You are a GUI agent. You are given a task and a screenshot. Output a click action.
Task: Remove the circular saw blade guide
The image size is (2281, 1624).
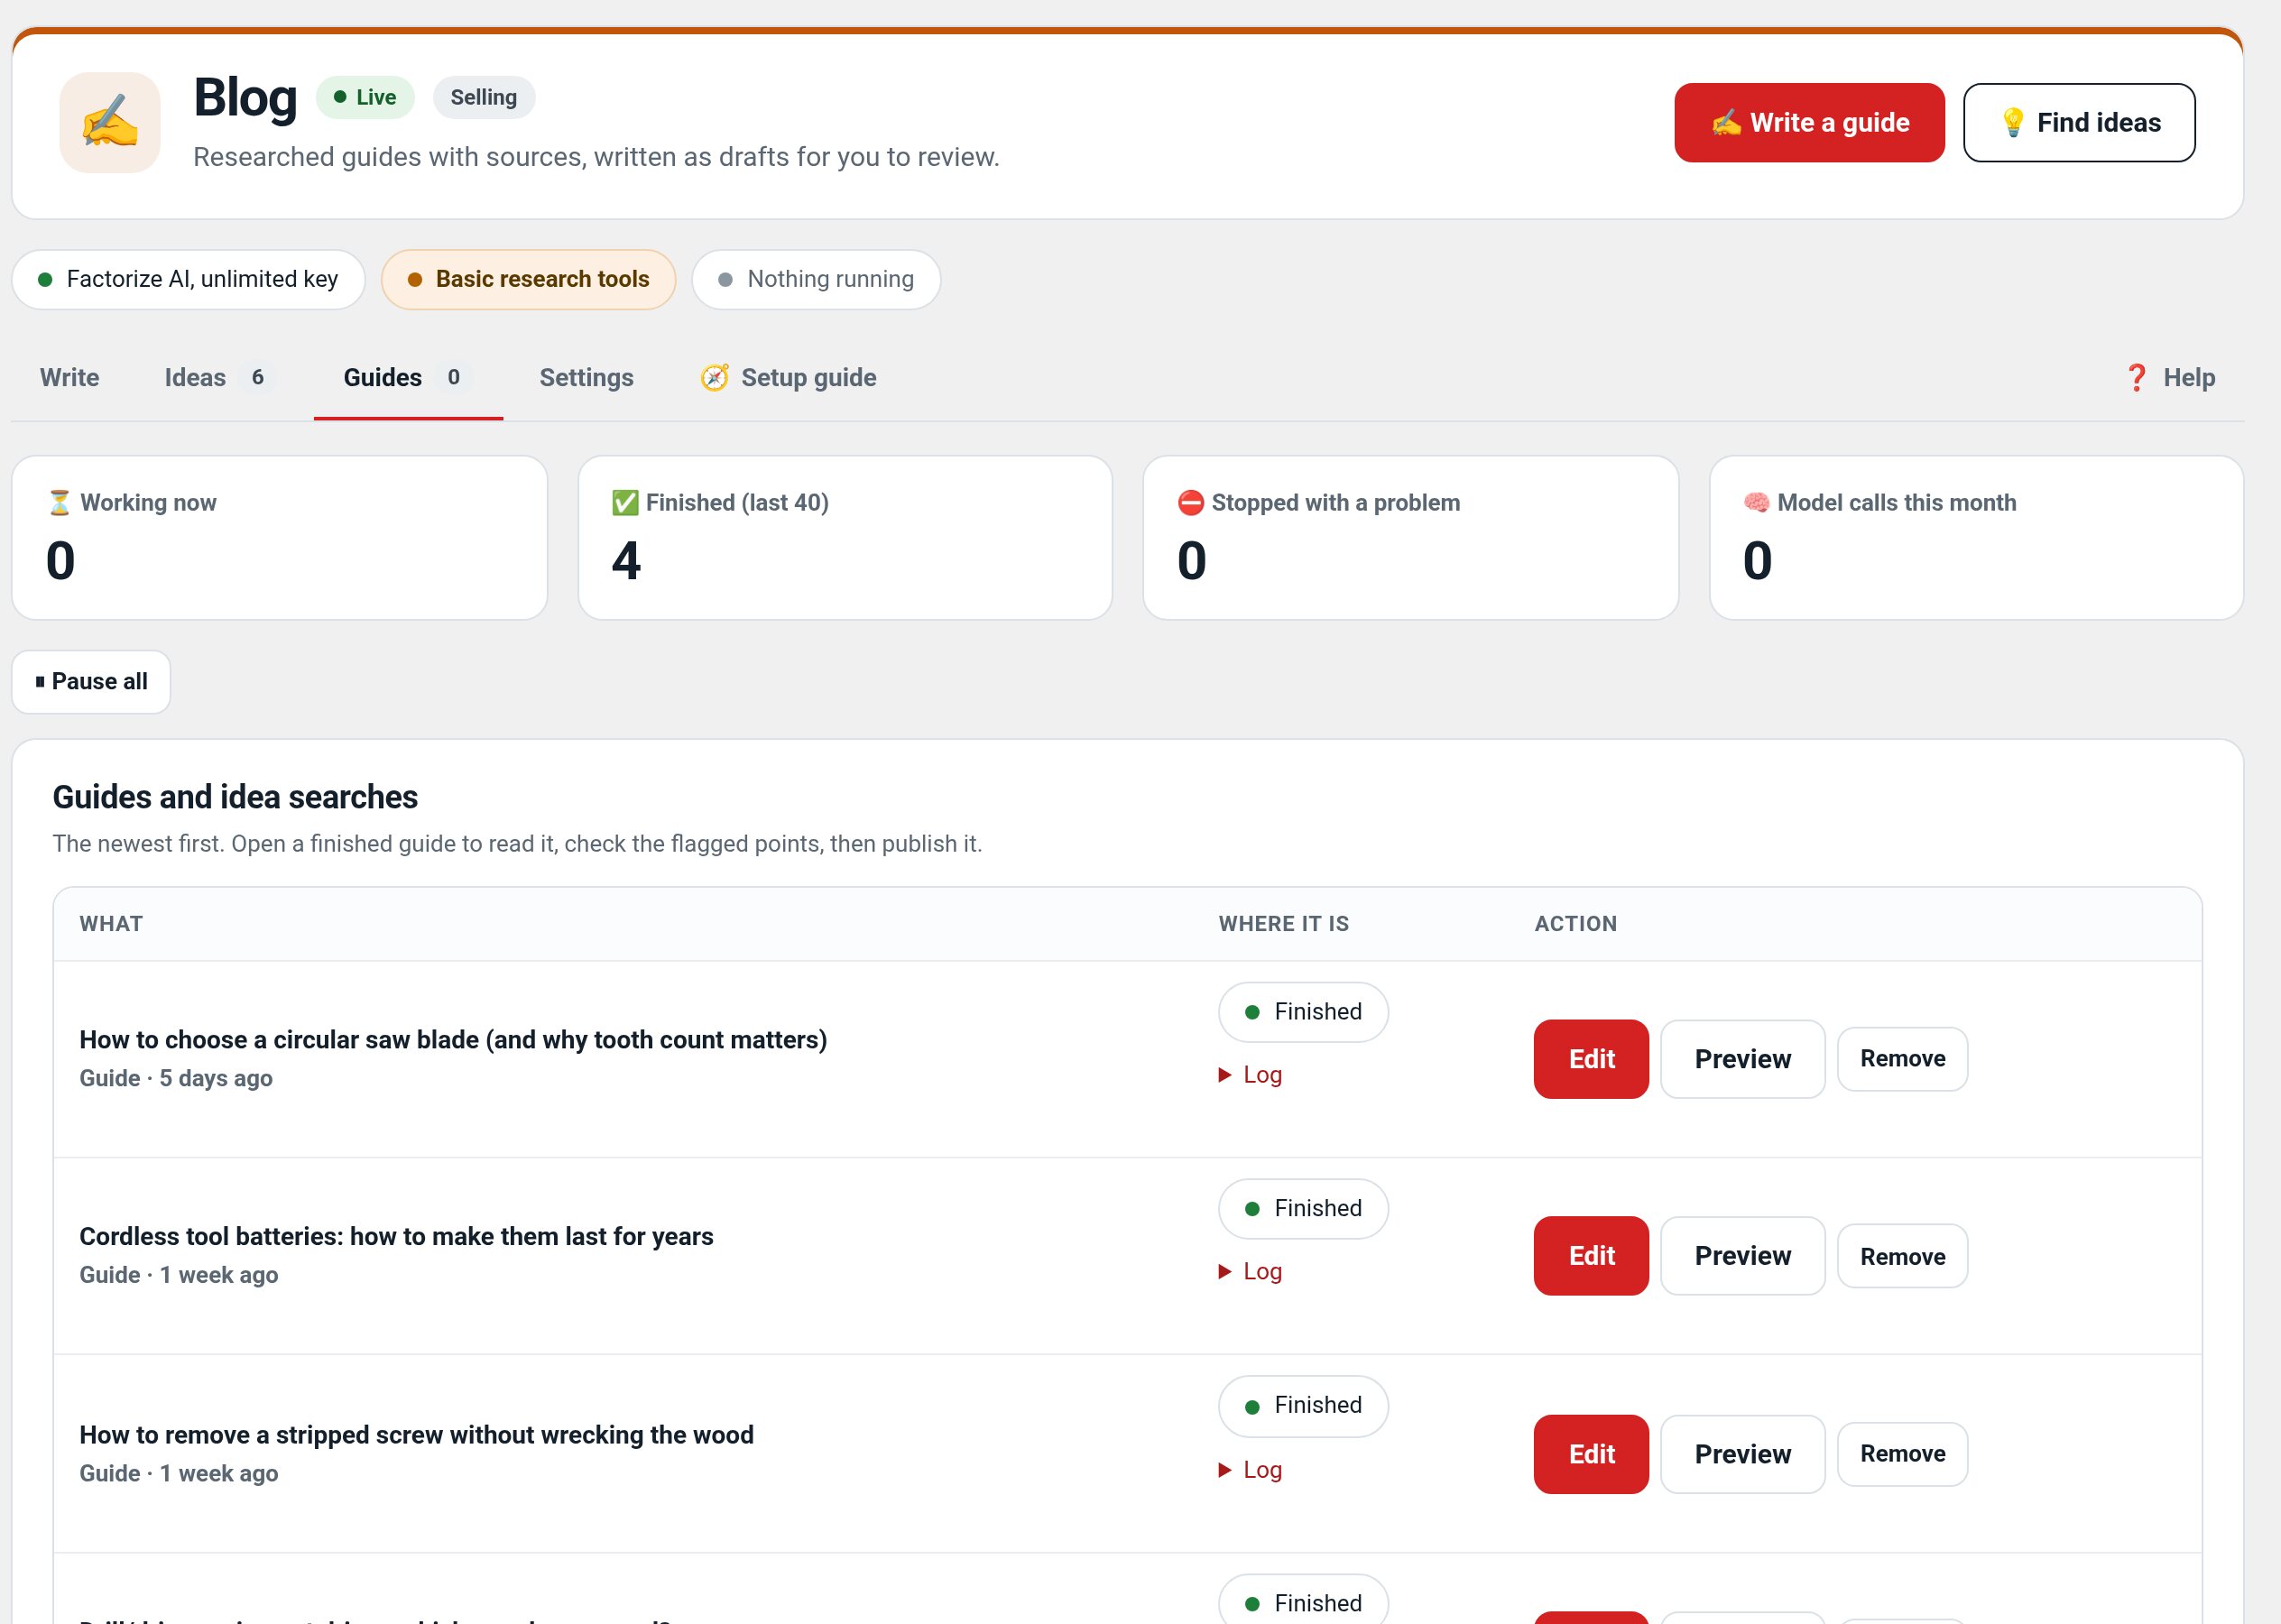click(1902, 1059)
